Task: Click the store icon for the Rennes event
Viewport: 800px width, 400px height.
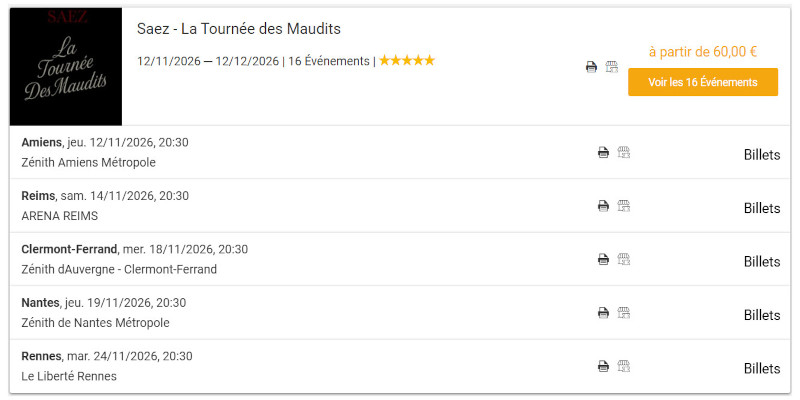Action: (x=624, y=366)
